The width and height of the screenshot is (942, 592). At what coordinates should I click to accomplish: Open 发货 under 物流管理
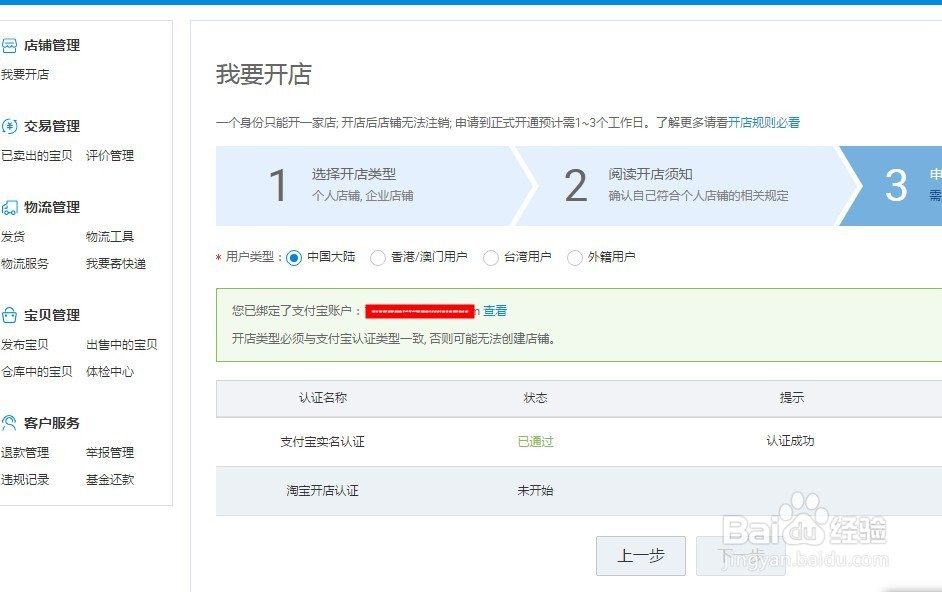13,237
